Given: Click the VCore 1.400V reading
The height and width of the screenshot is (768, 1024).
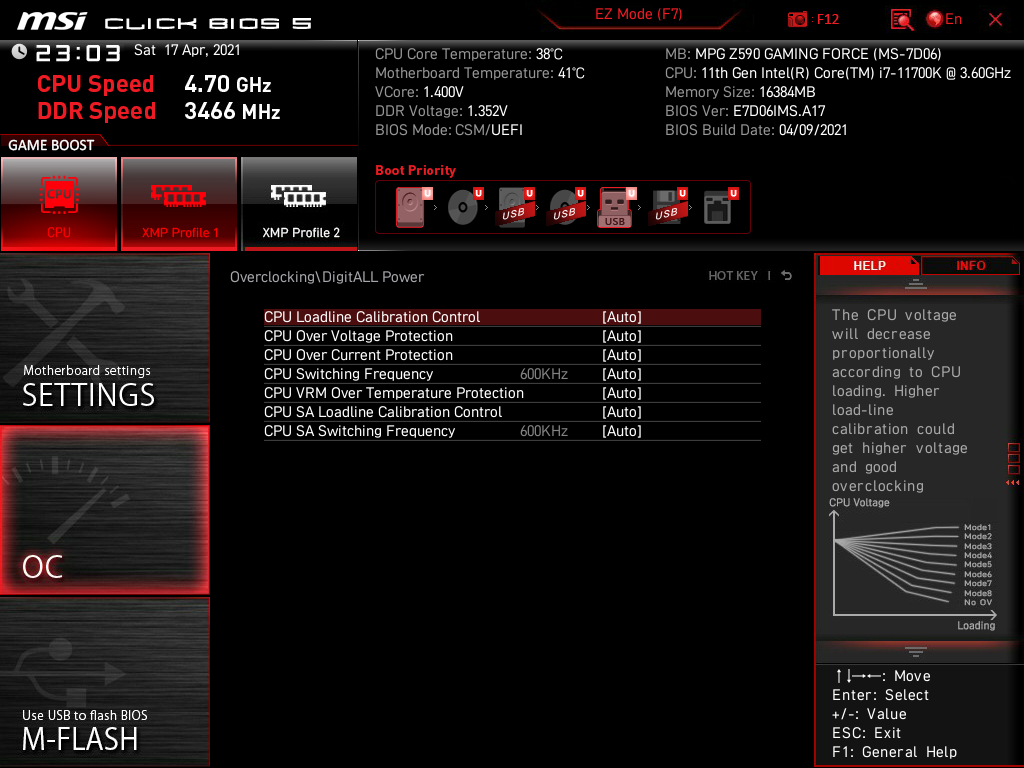Looking at the screenshot, I should [x=419, y=92].
